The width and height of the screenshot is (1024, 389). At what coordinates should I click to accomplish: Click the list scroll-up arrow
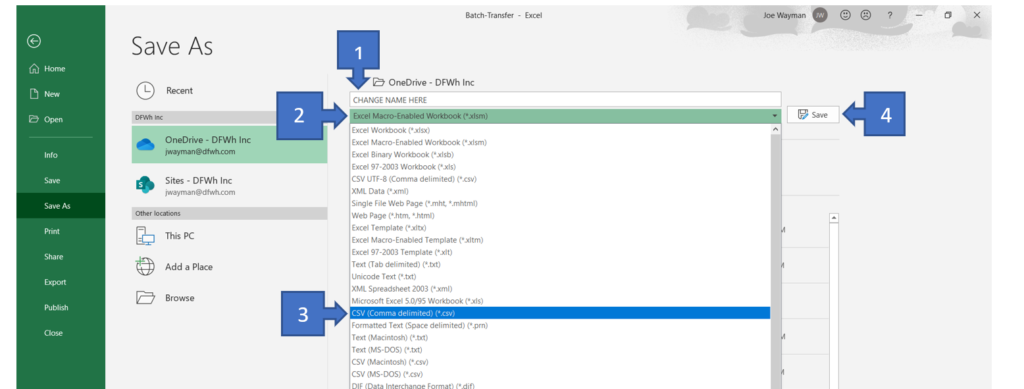(x=776, y=129)
